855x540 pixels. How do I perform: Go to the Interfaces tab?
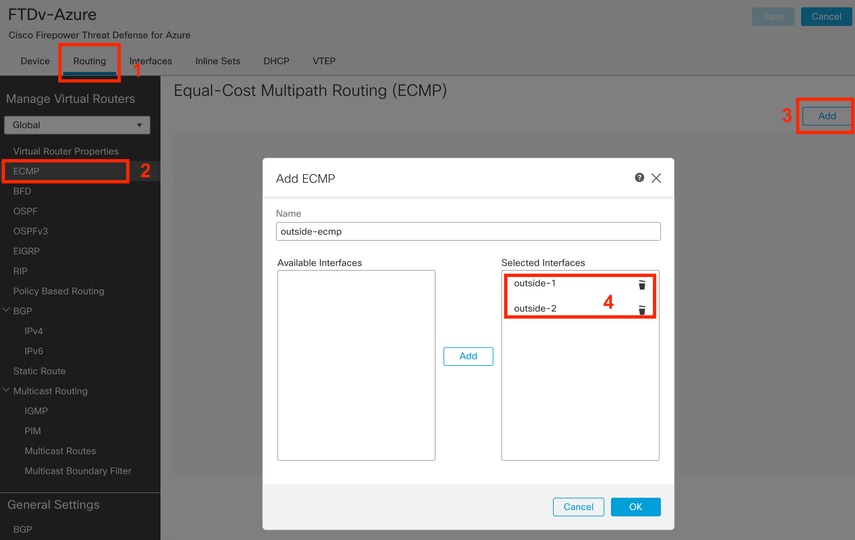pyautogui.click(x=150, y=61)
